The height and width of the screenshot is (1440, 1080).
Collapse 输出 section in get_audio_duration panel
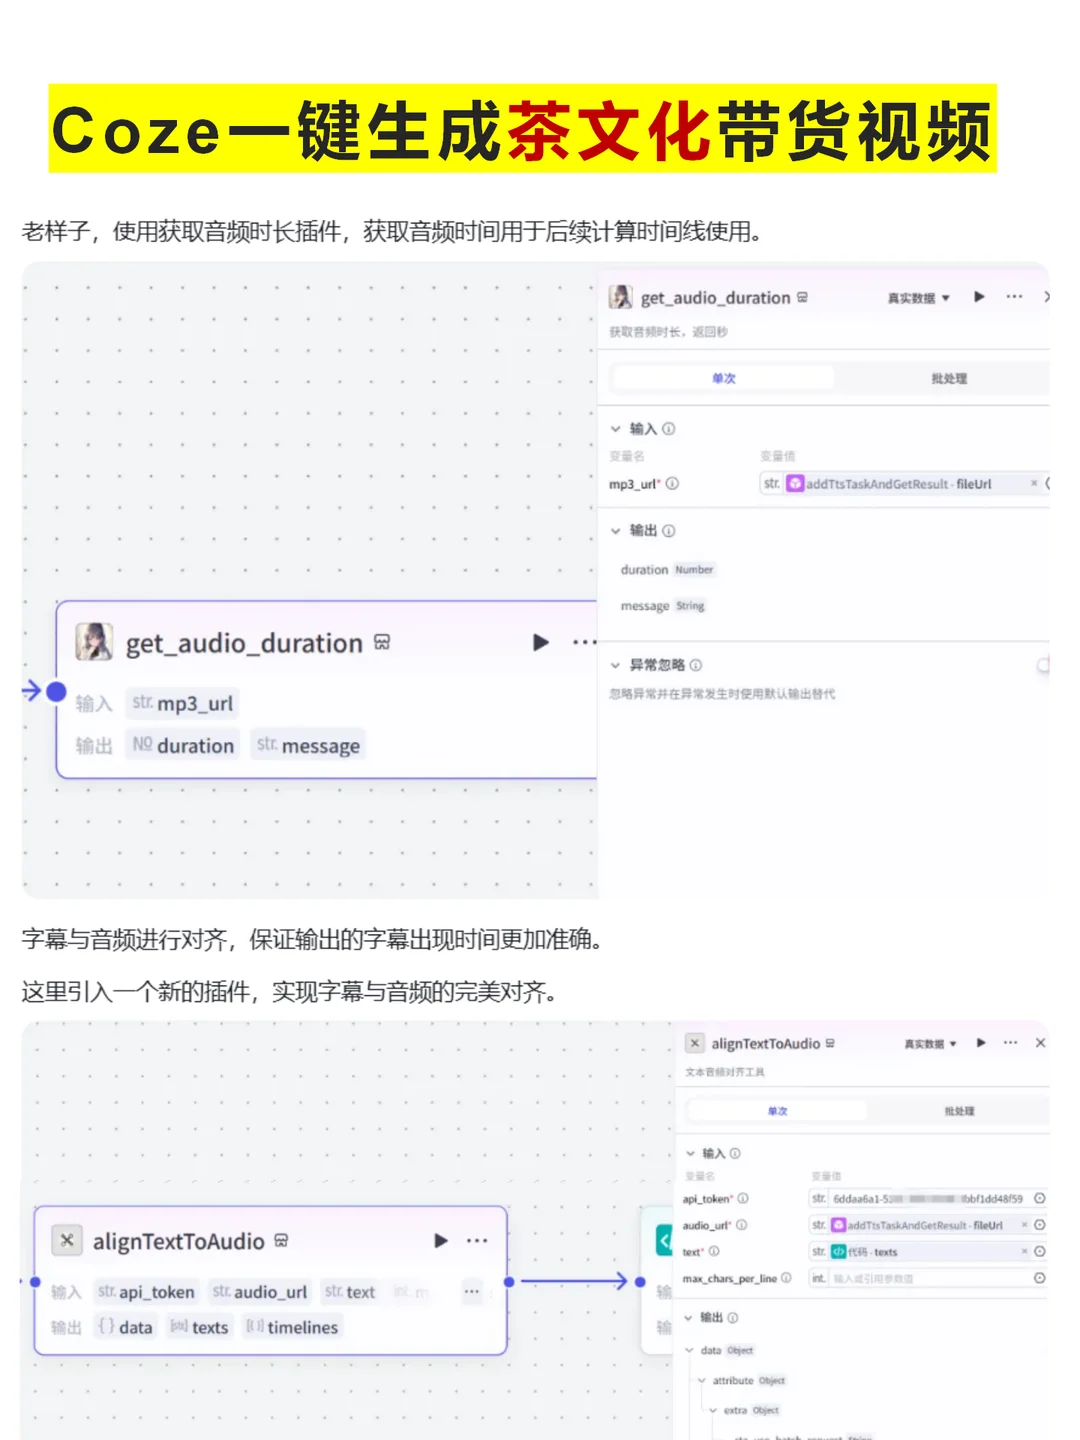click(616, 531)
